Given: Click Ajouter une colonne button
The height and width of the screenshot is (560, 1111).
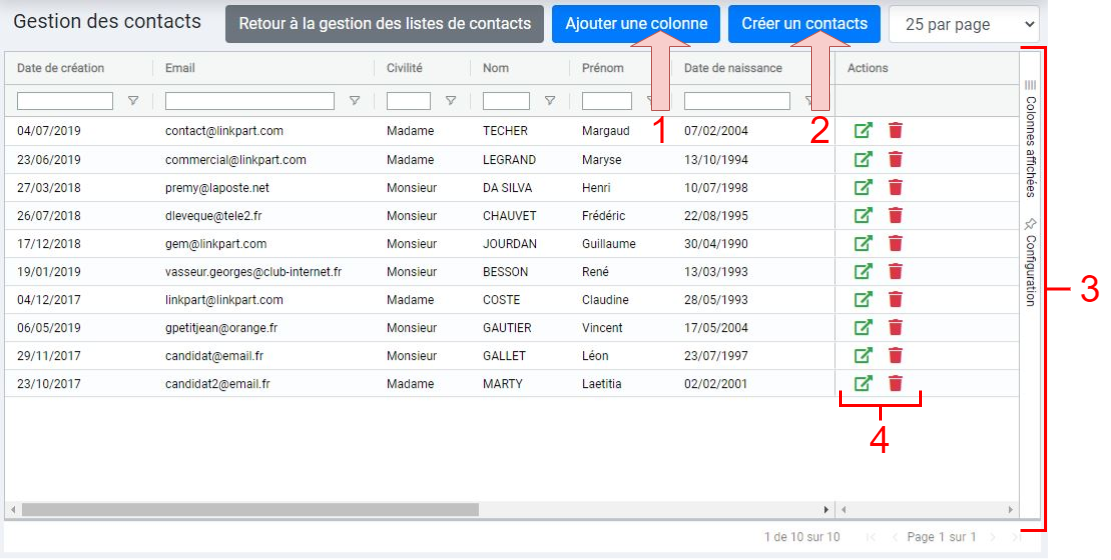Looking at the screenshot, I should click(636, 24).
